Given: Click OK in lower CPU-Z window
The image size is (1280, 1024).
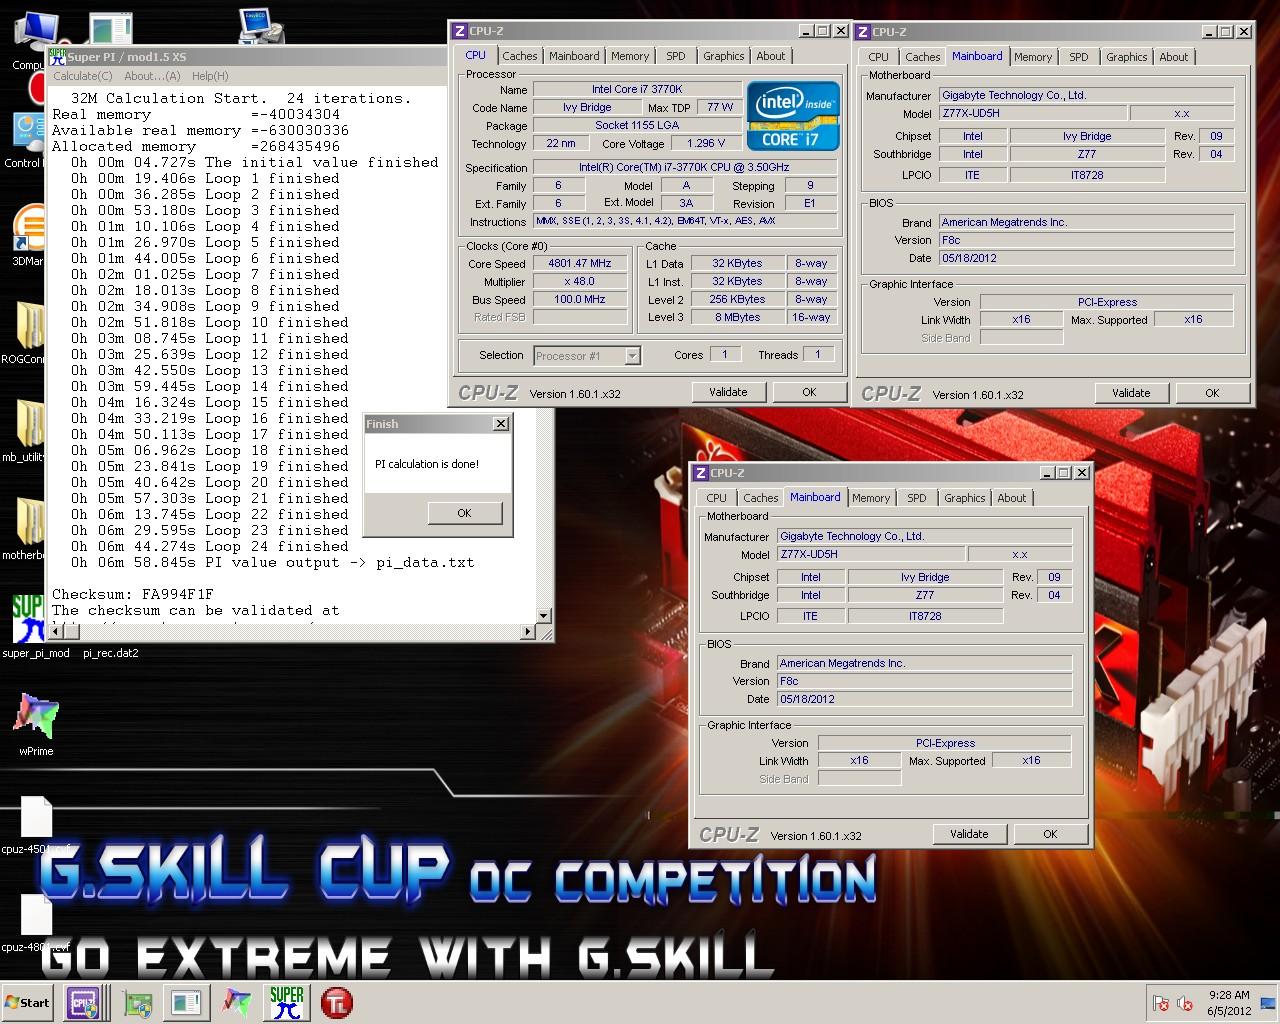Looking at the screenshot, I should pyautogui.click(x=1050, y=834).
